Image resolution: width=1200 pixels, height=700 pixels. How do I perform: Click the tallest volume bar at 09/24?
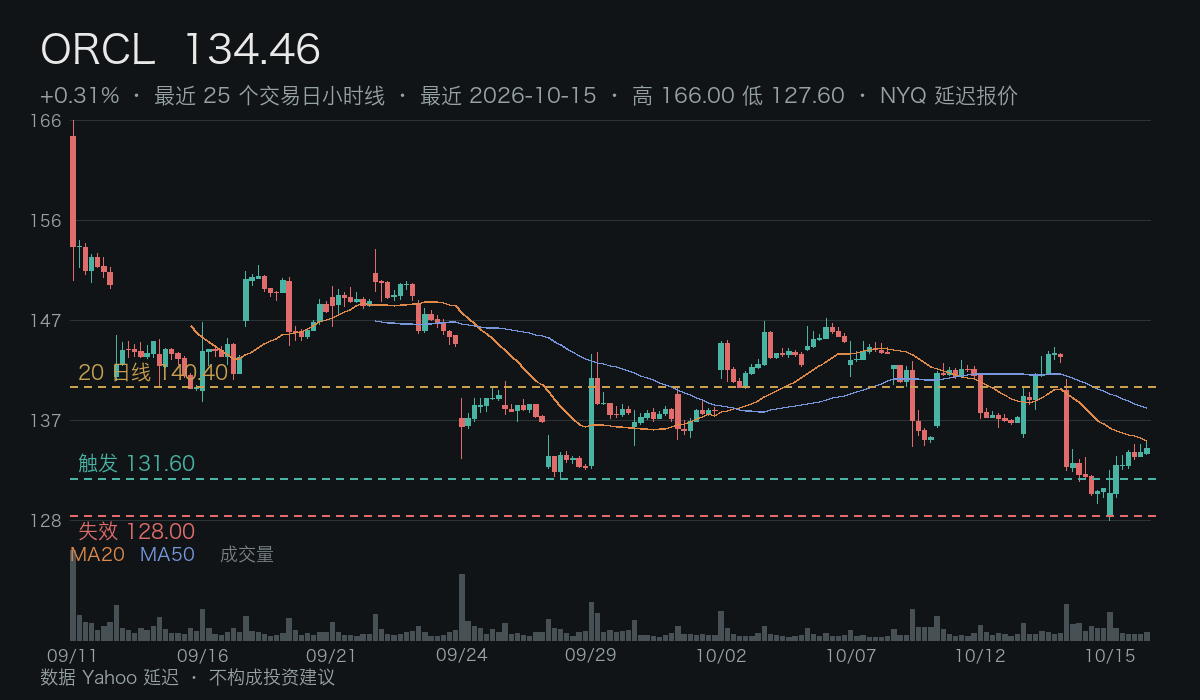tap(462, 607)
